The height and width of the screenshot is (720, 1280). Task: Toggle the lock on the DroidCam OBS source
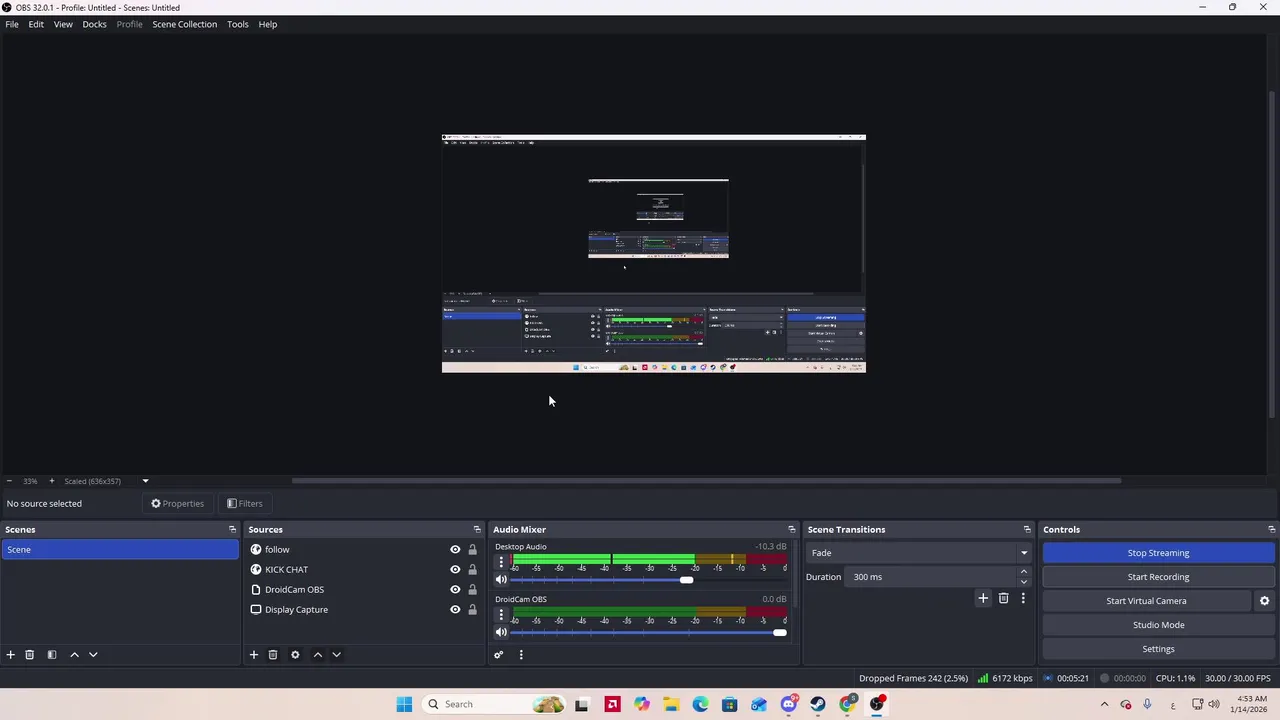tap(472, 590)
